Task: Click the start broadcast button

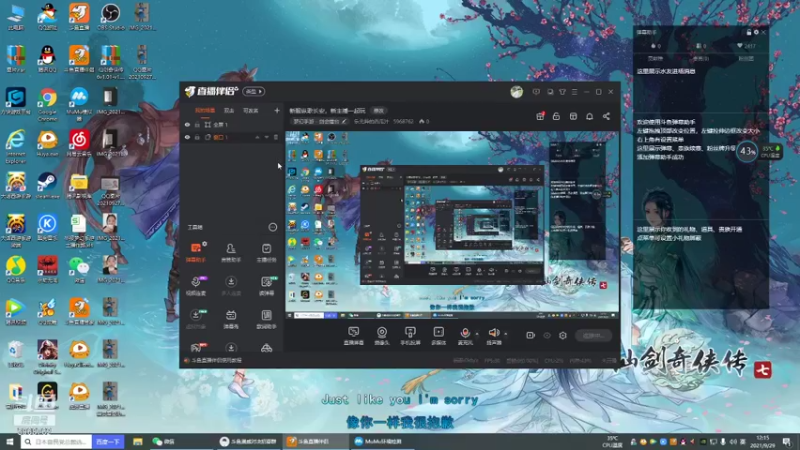Action: [x=593, y=336]
